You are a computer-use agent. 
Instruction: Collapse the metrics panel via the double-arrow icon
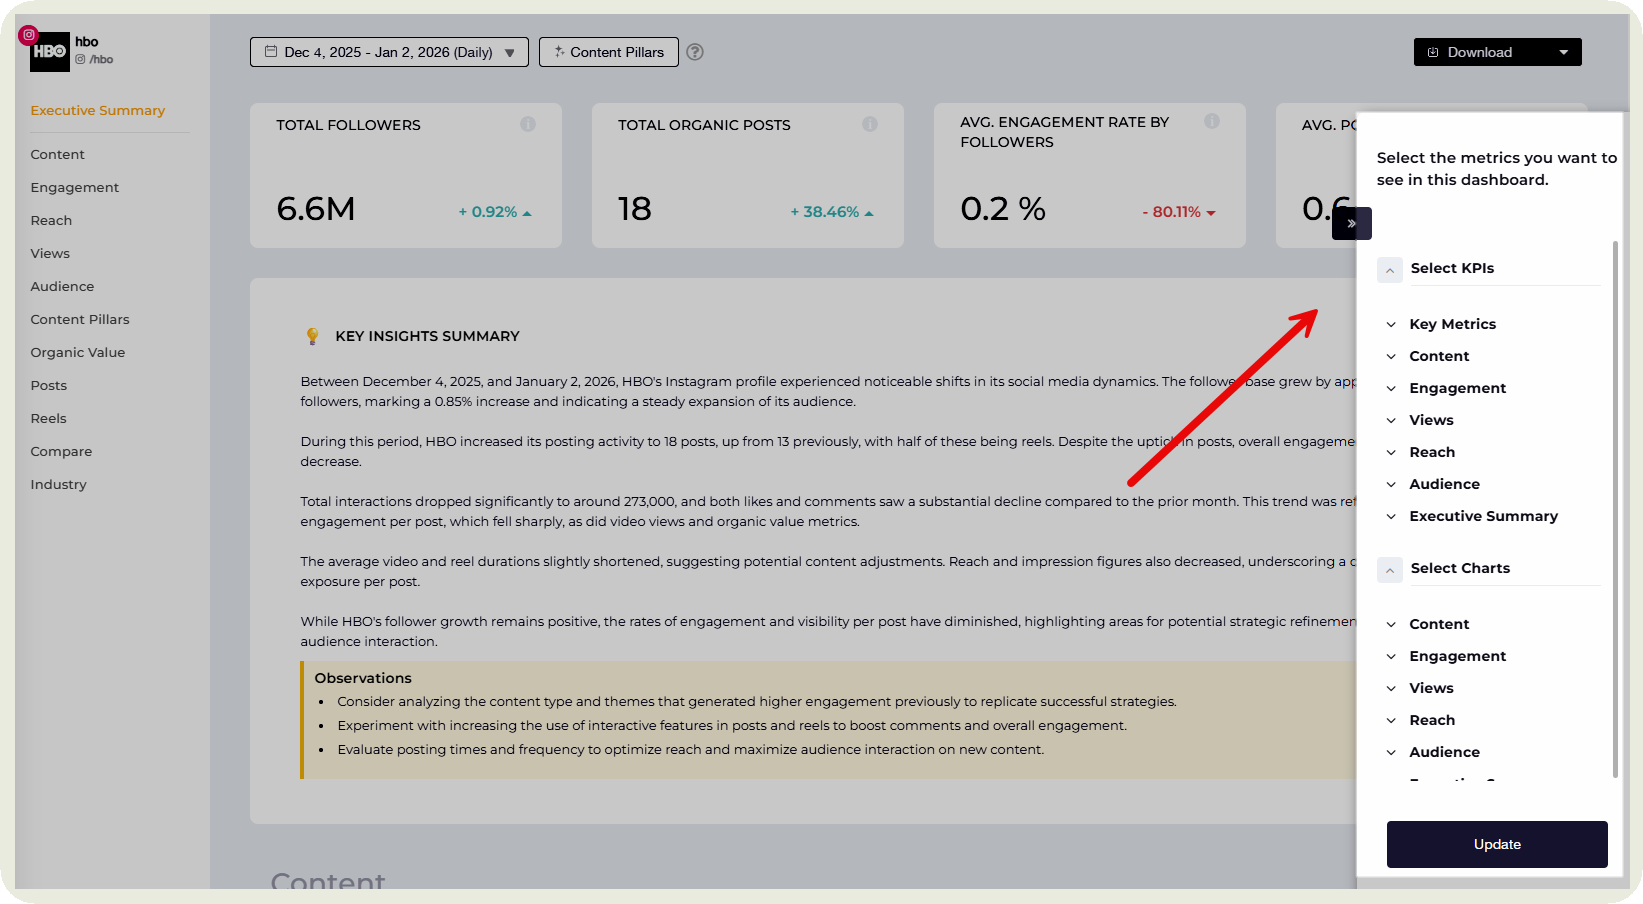tap(1351, 223)
